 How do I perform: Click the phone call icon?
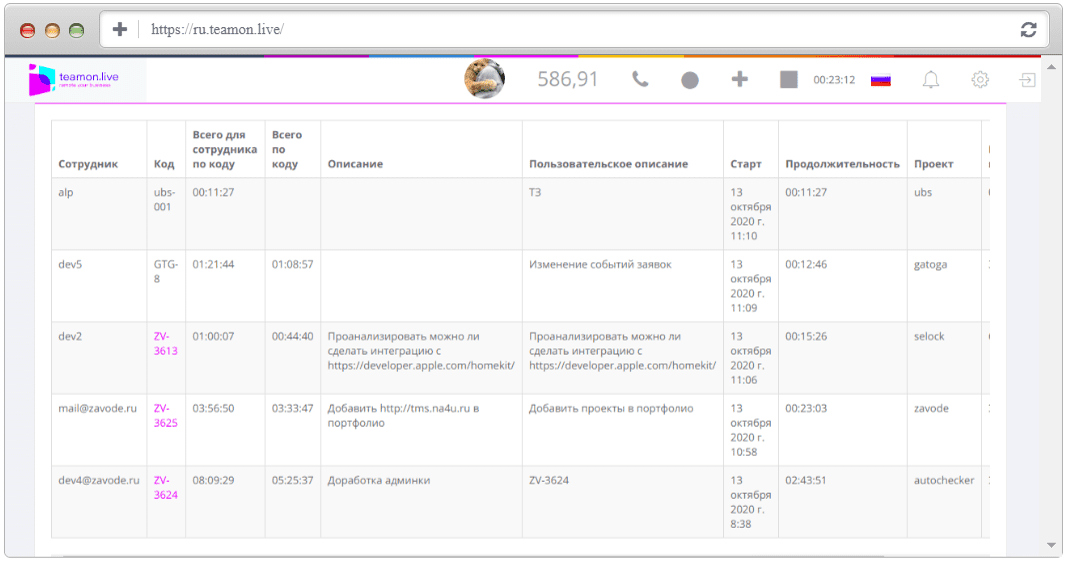[640, 80]
